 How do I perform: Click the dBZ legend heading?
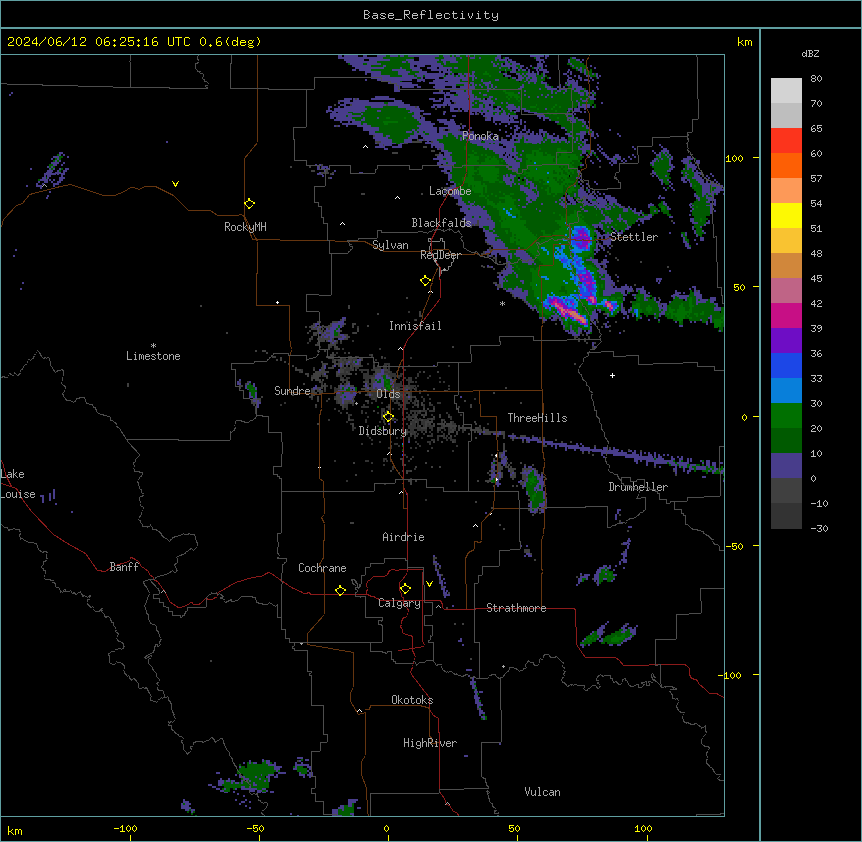click(810, 54)
